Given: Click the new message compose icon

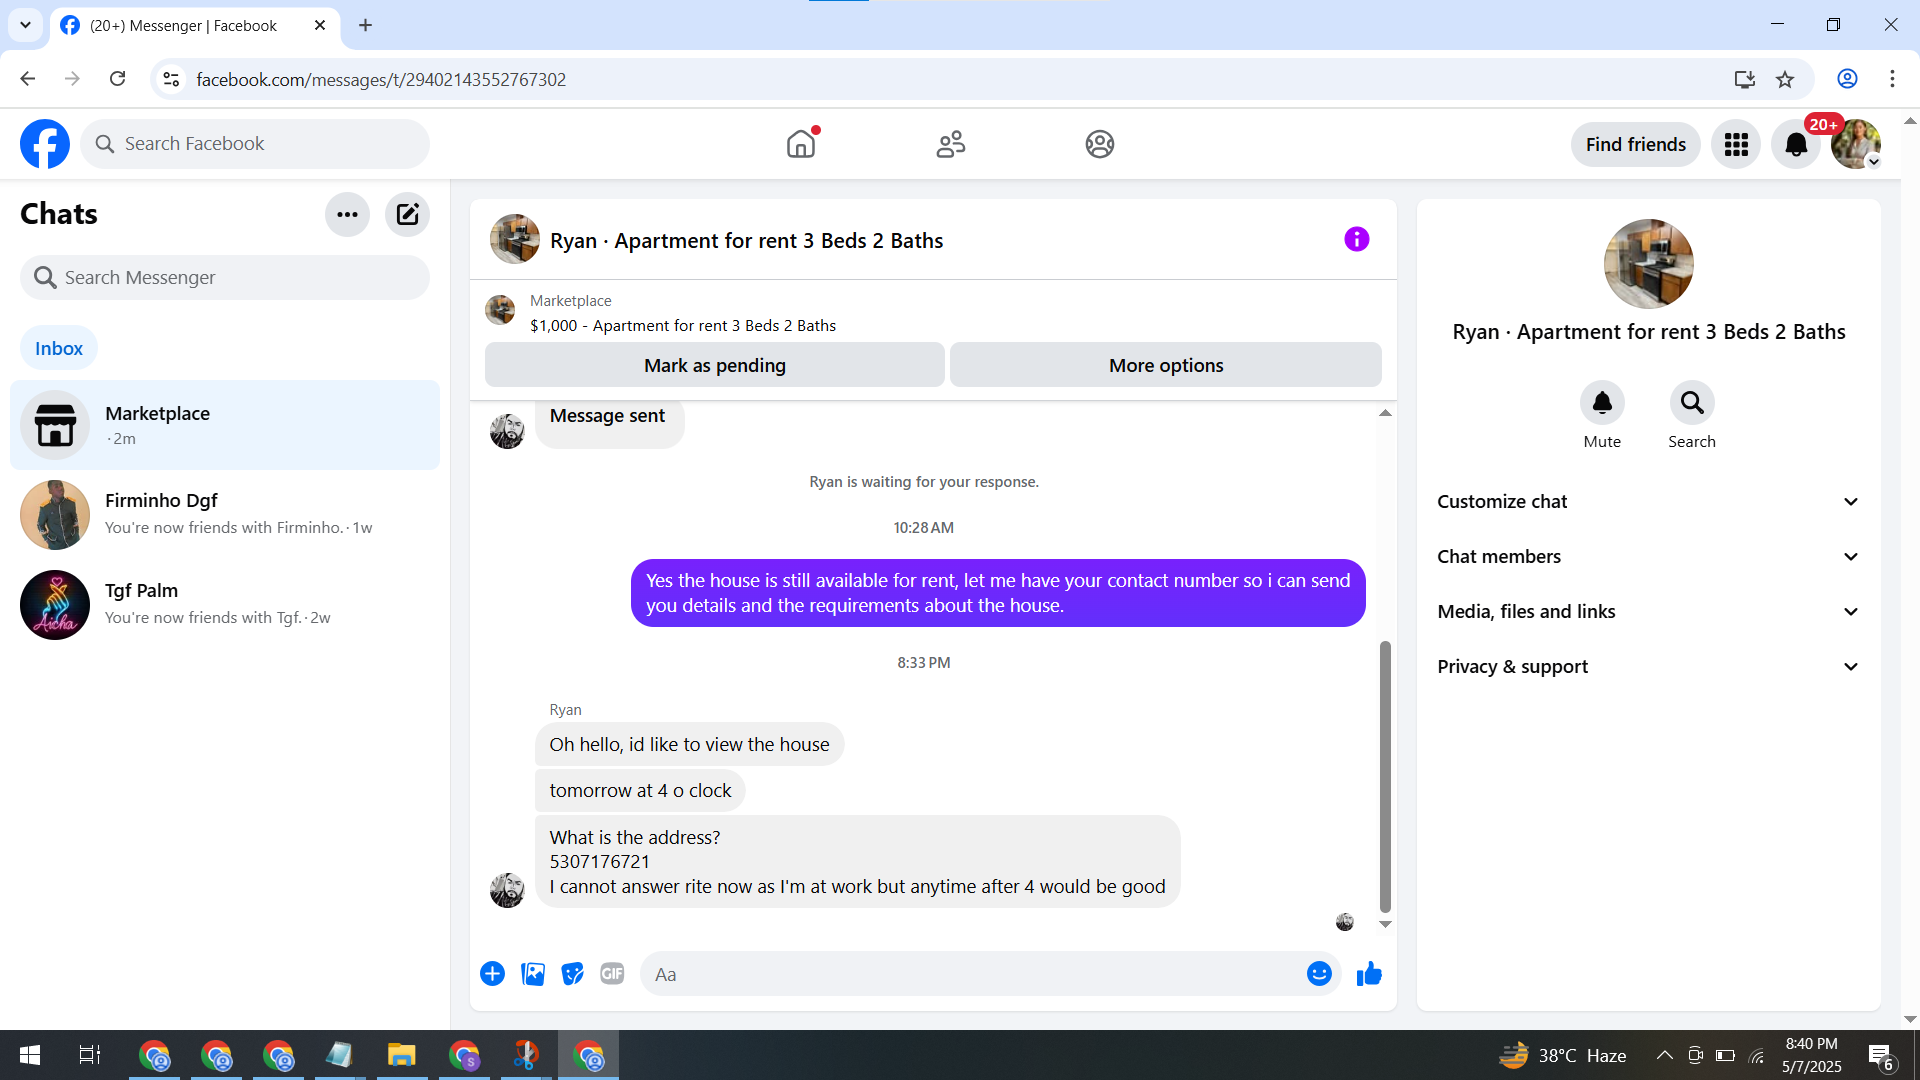Looking at the screenshot, I should tap(407, 214).
